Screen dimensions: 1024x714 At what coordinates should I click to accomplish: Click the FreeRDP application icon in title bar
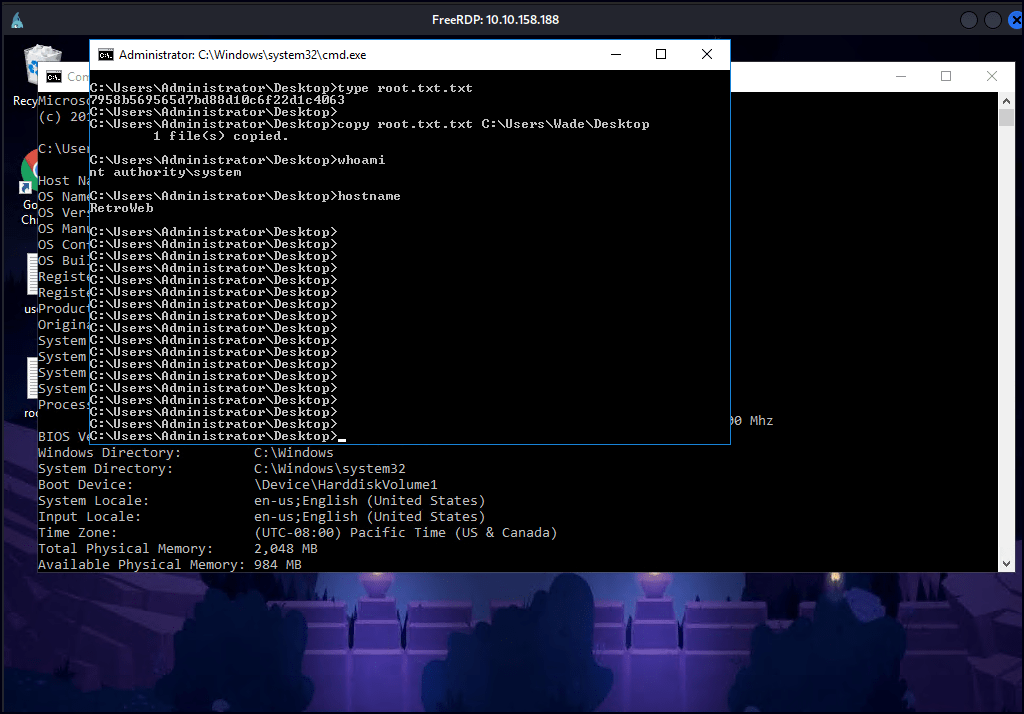(x=19, y=20)
